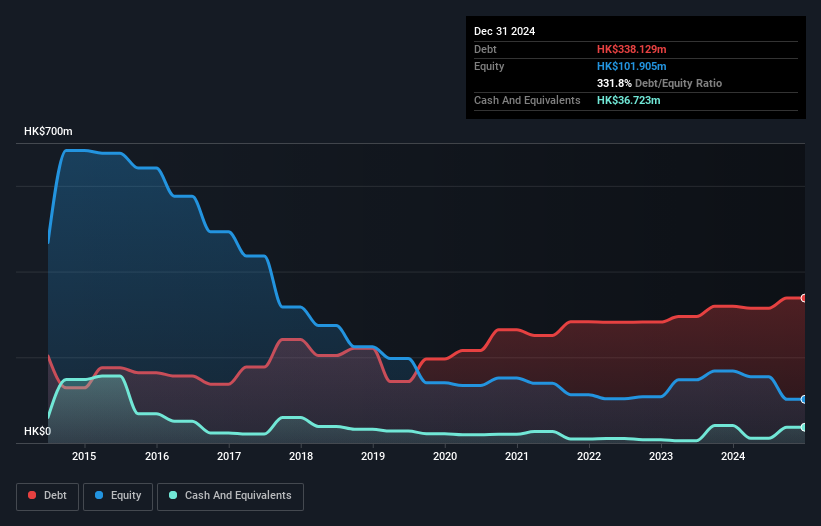Toggle the Equity series legend button
821x526 pixels.
coord(118,496)
